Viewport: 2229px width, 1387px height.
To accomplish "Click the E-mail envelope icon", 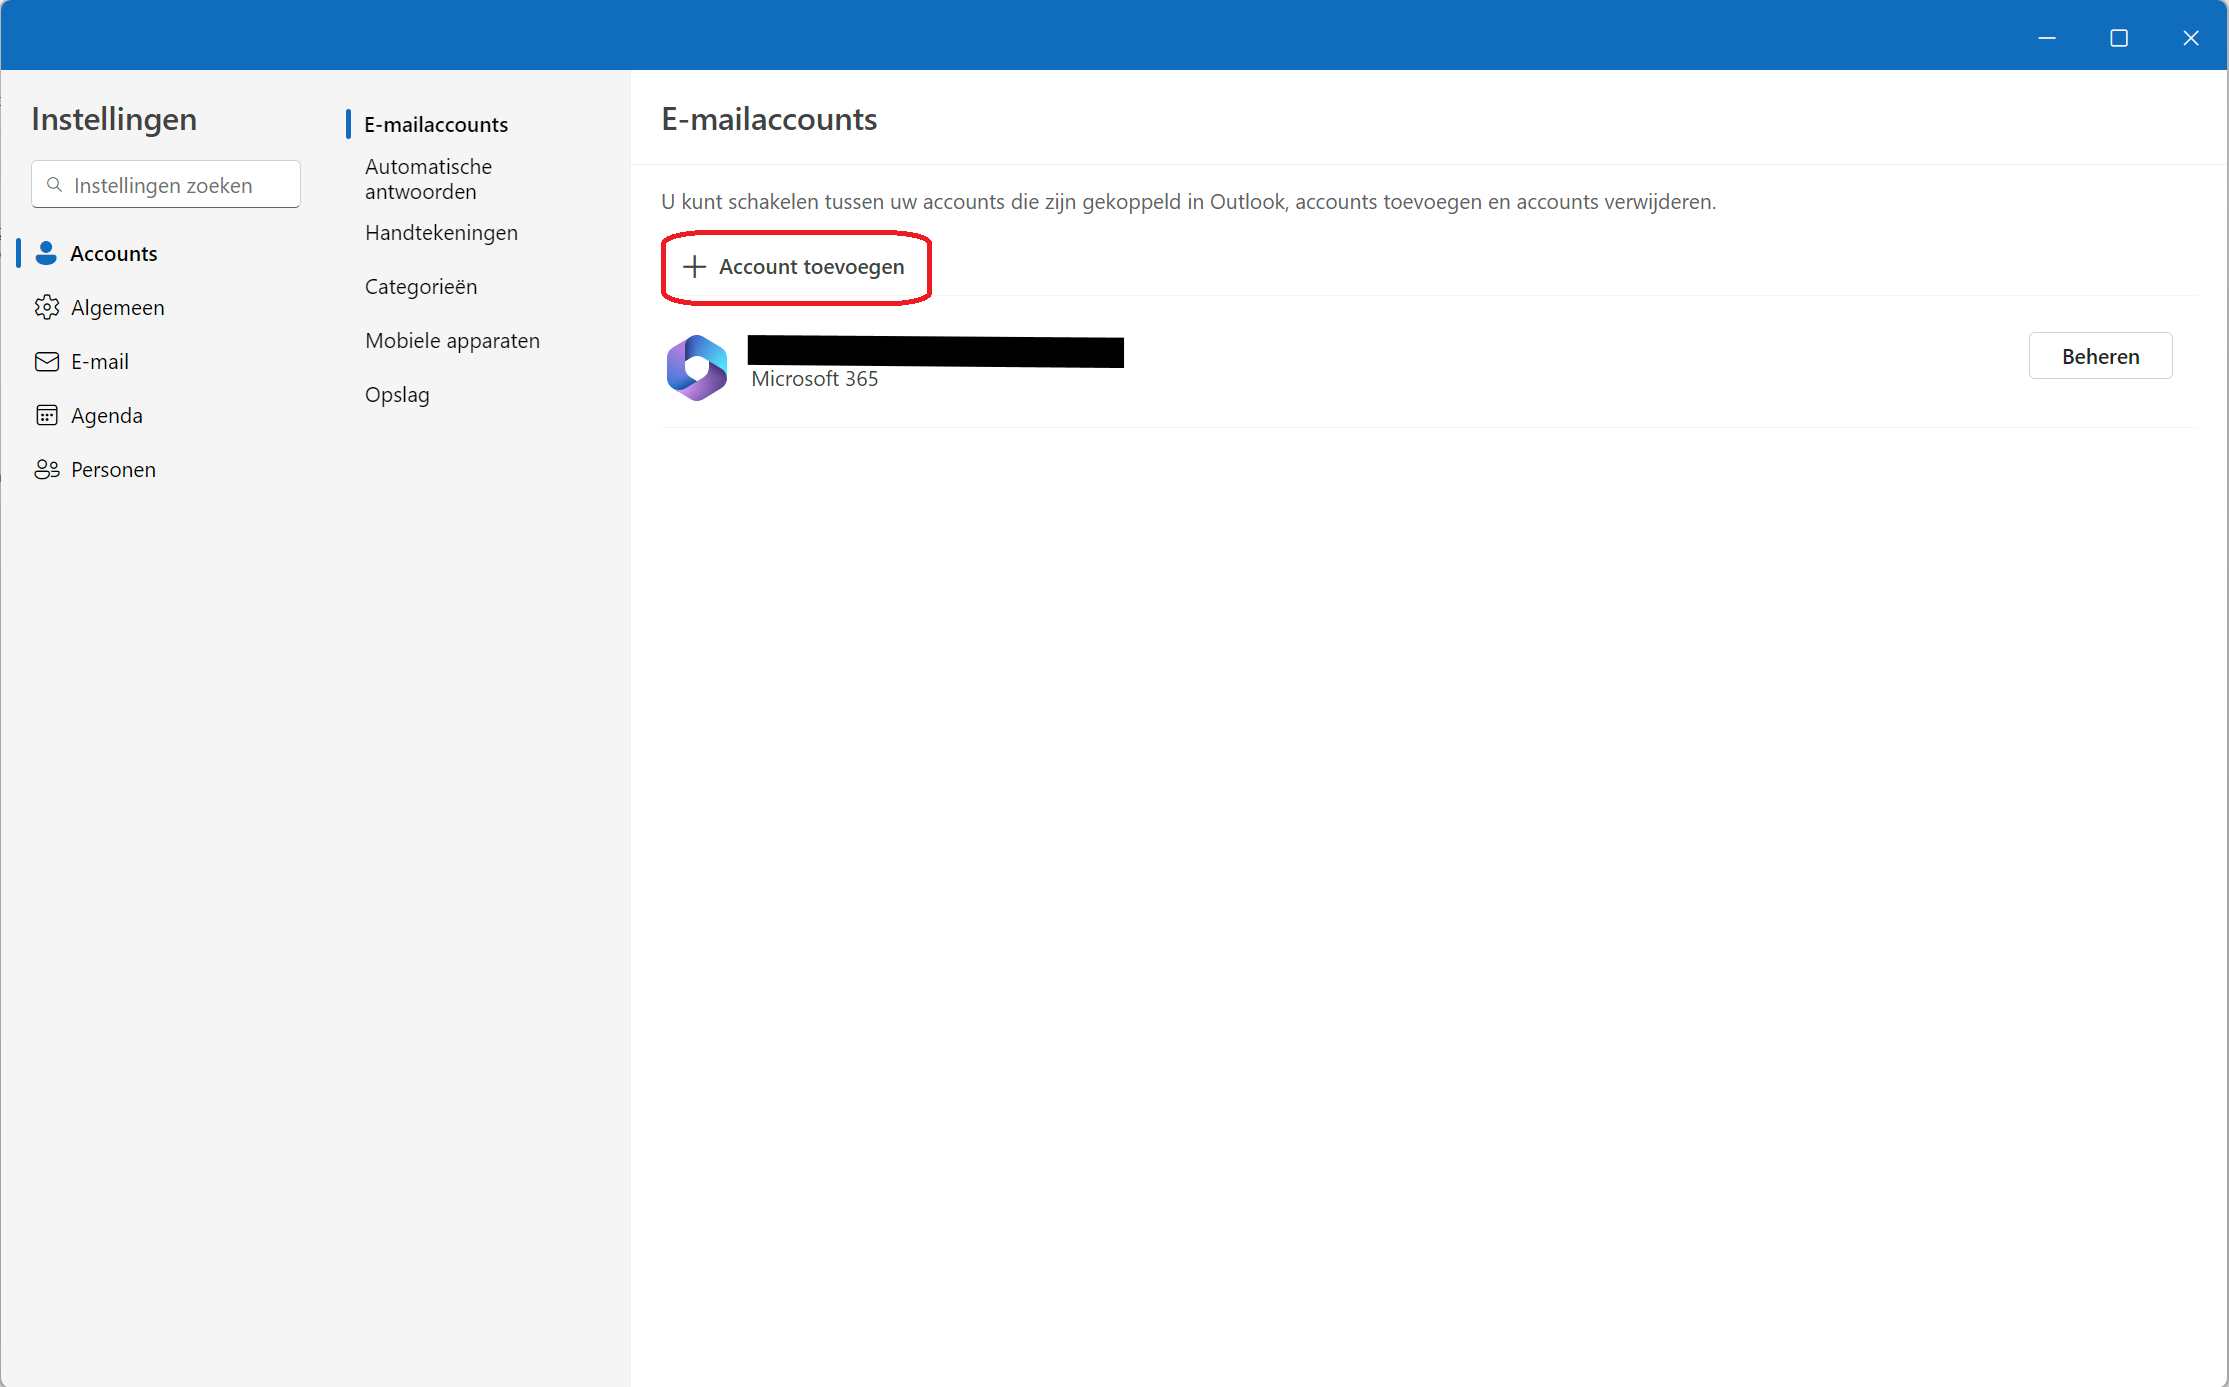I will (46, 361).
